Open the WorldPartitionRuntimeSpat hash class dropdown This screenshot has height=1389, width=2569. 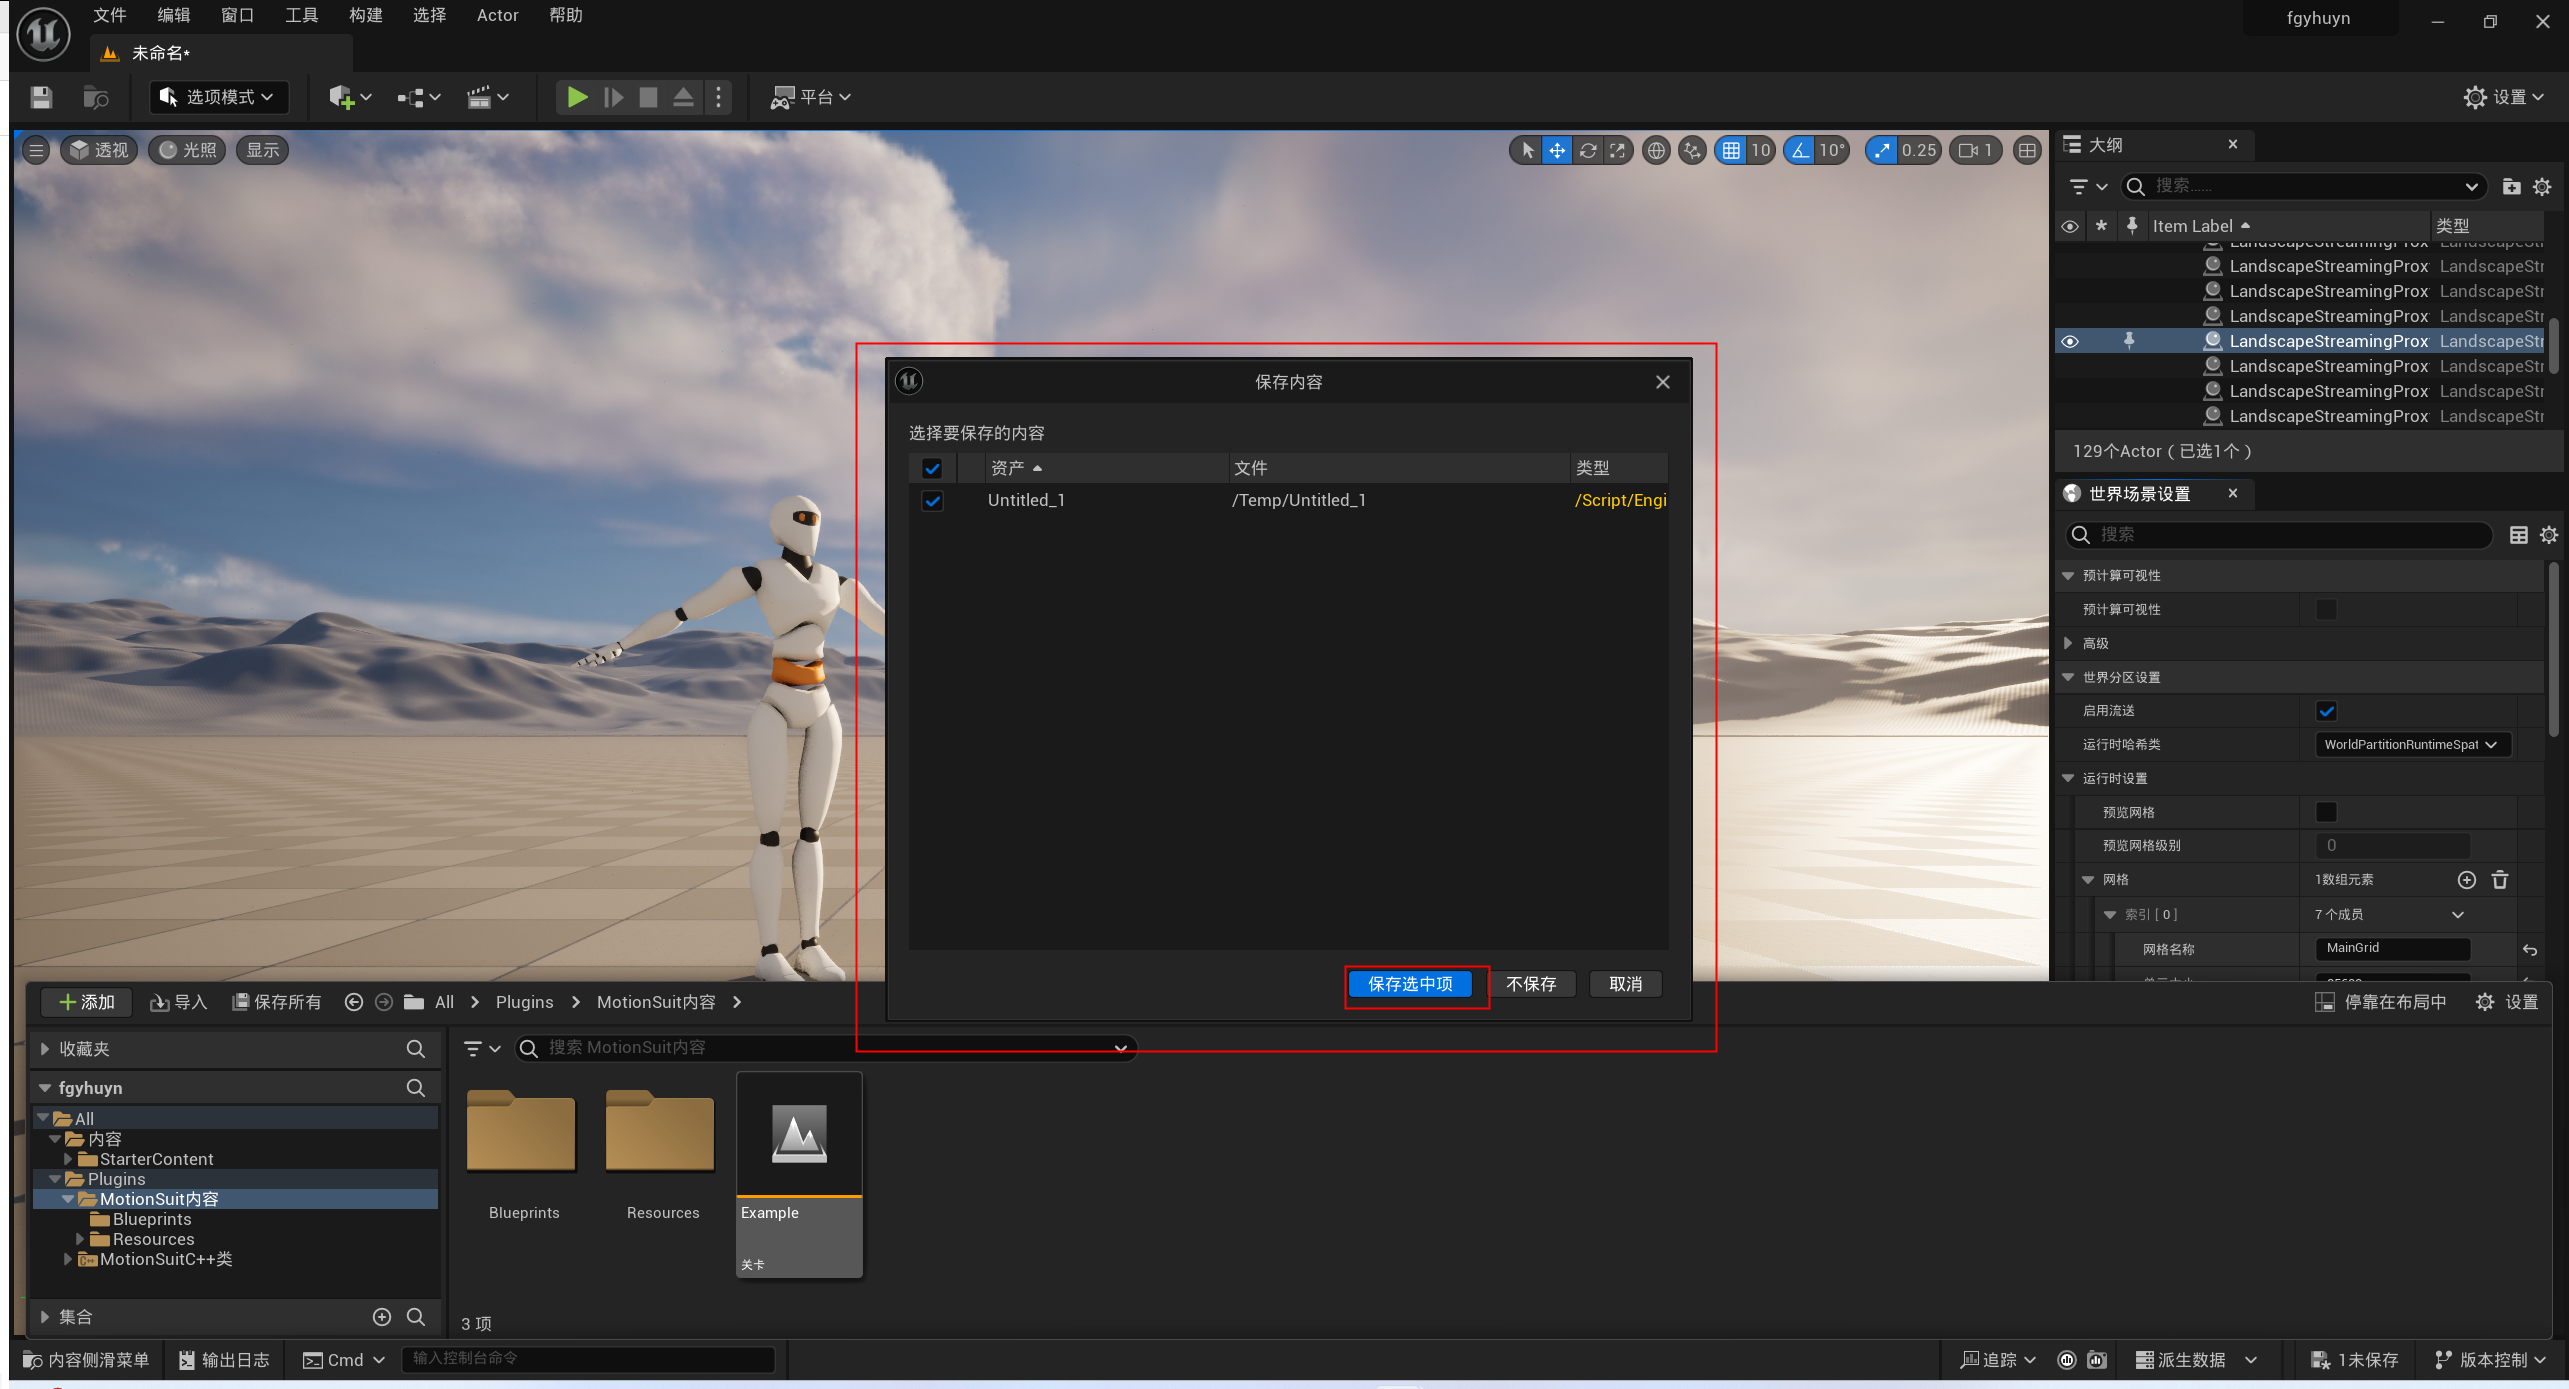pyautogui.click(x=2411, y=744)
